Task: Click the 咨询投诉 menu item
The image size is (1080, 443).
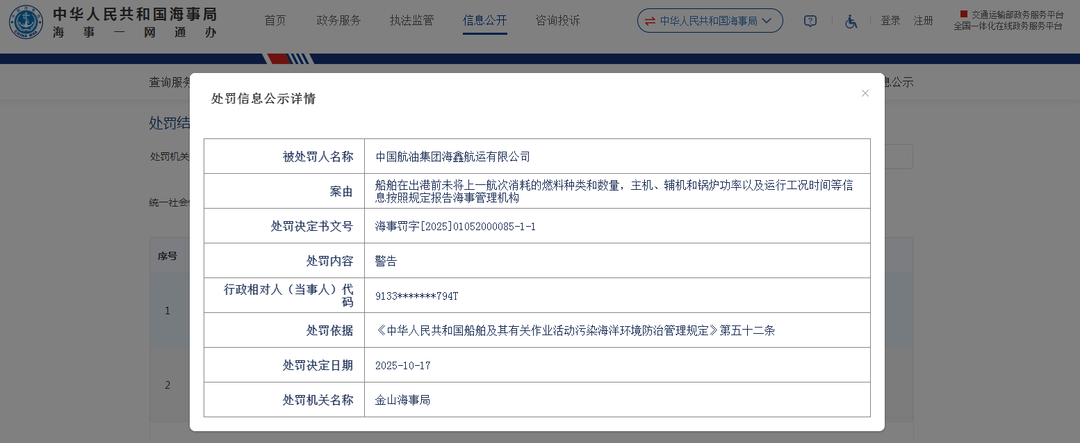Action: [x=558, y=20]
